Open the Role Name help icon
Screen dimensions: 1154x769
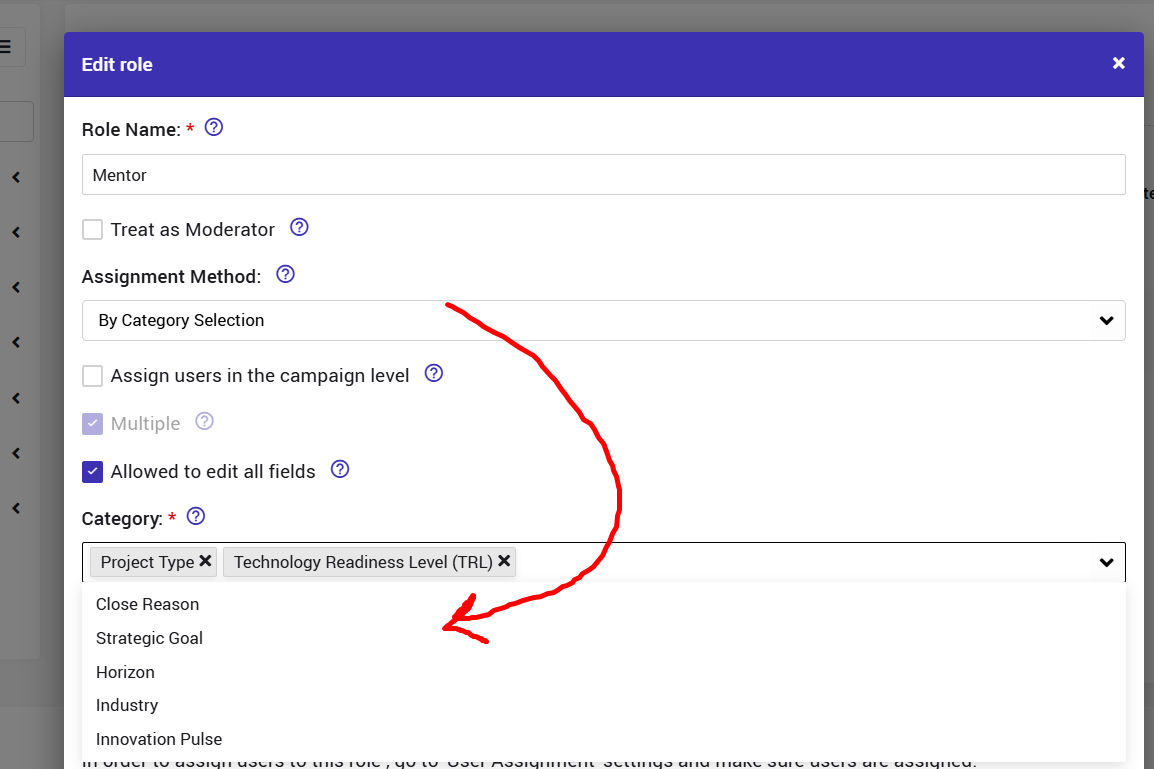pyautogui.click(x=213, y=127)
